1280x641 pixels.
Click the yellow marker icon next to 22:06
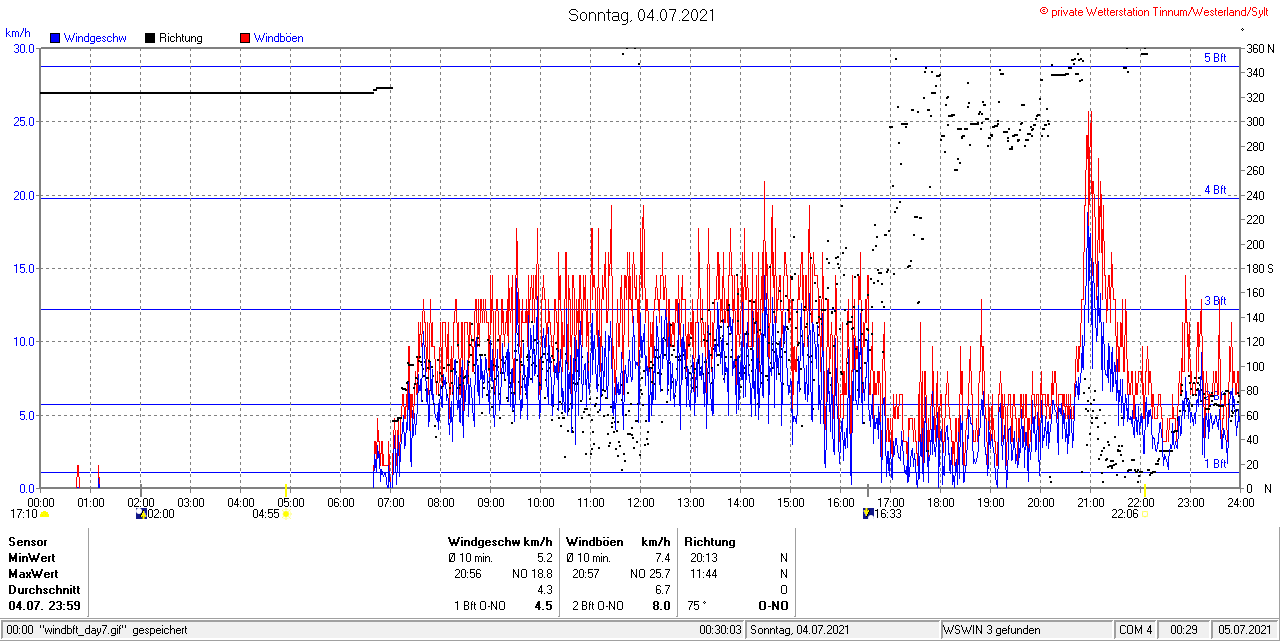[x=1144, y=515]
